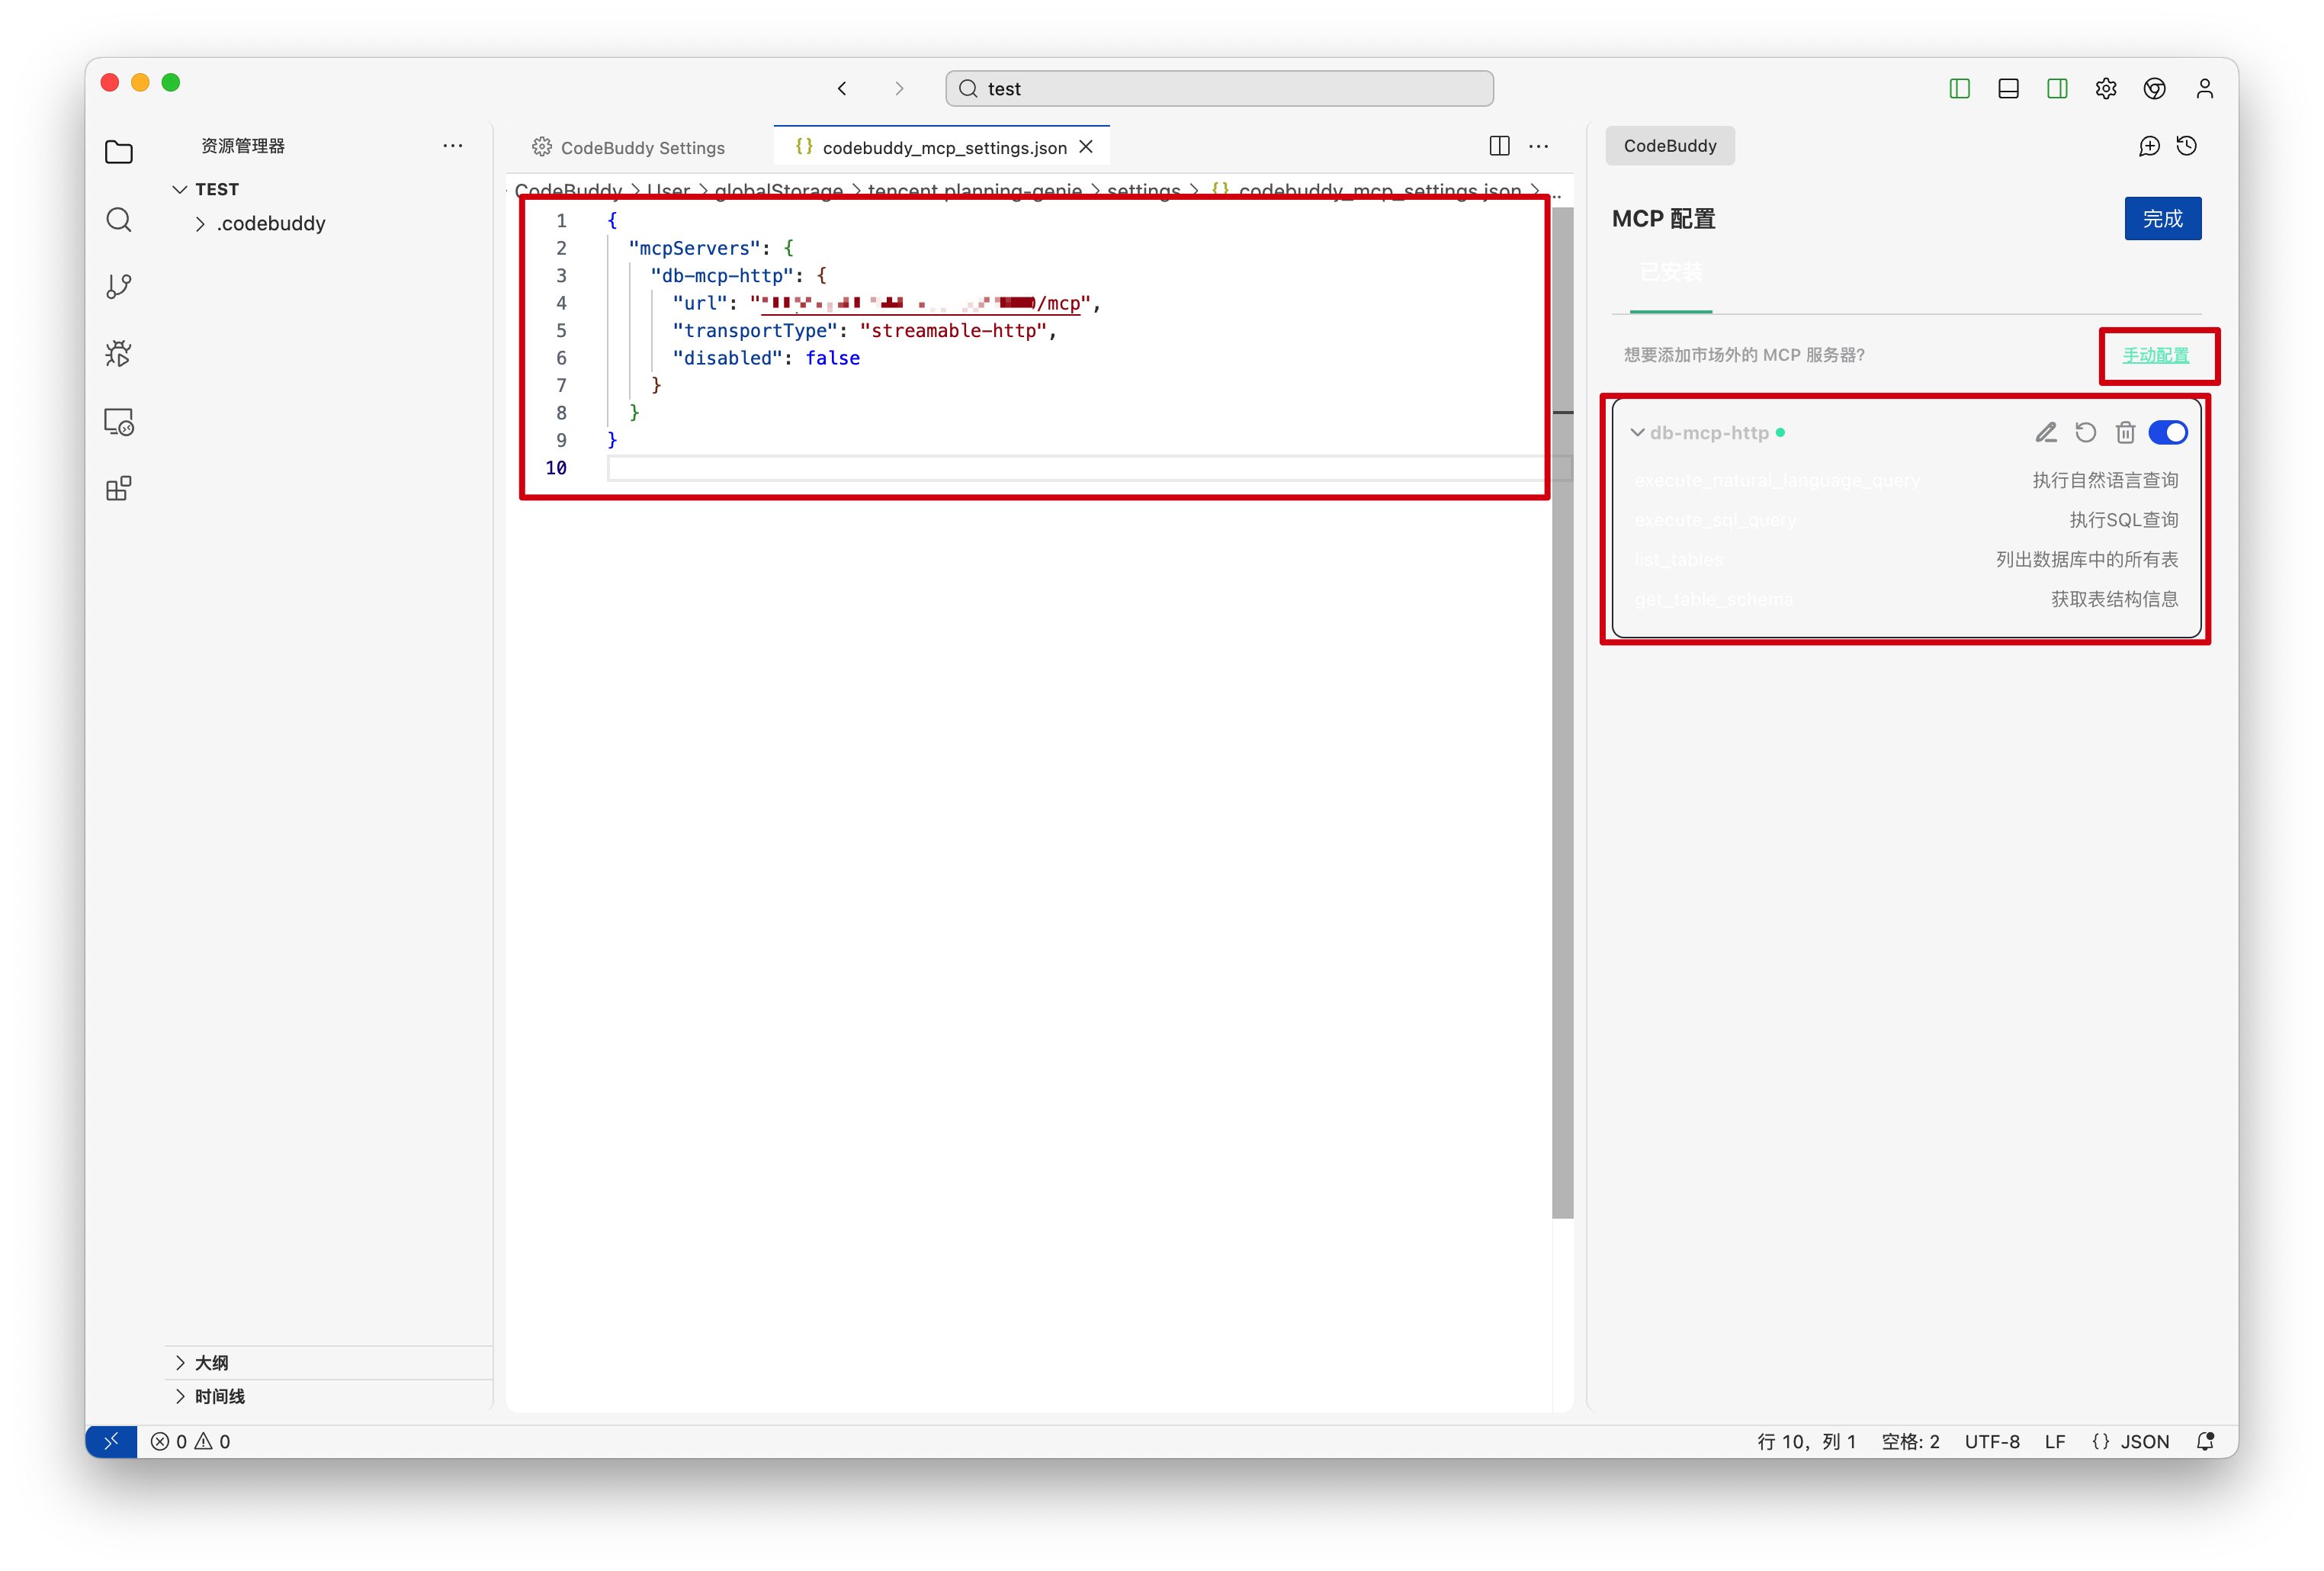Viewport: 2324px width, 1571px height.
Task: Start a new CodeBuddy chat
Action: (x=2149, y=146)
